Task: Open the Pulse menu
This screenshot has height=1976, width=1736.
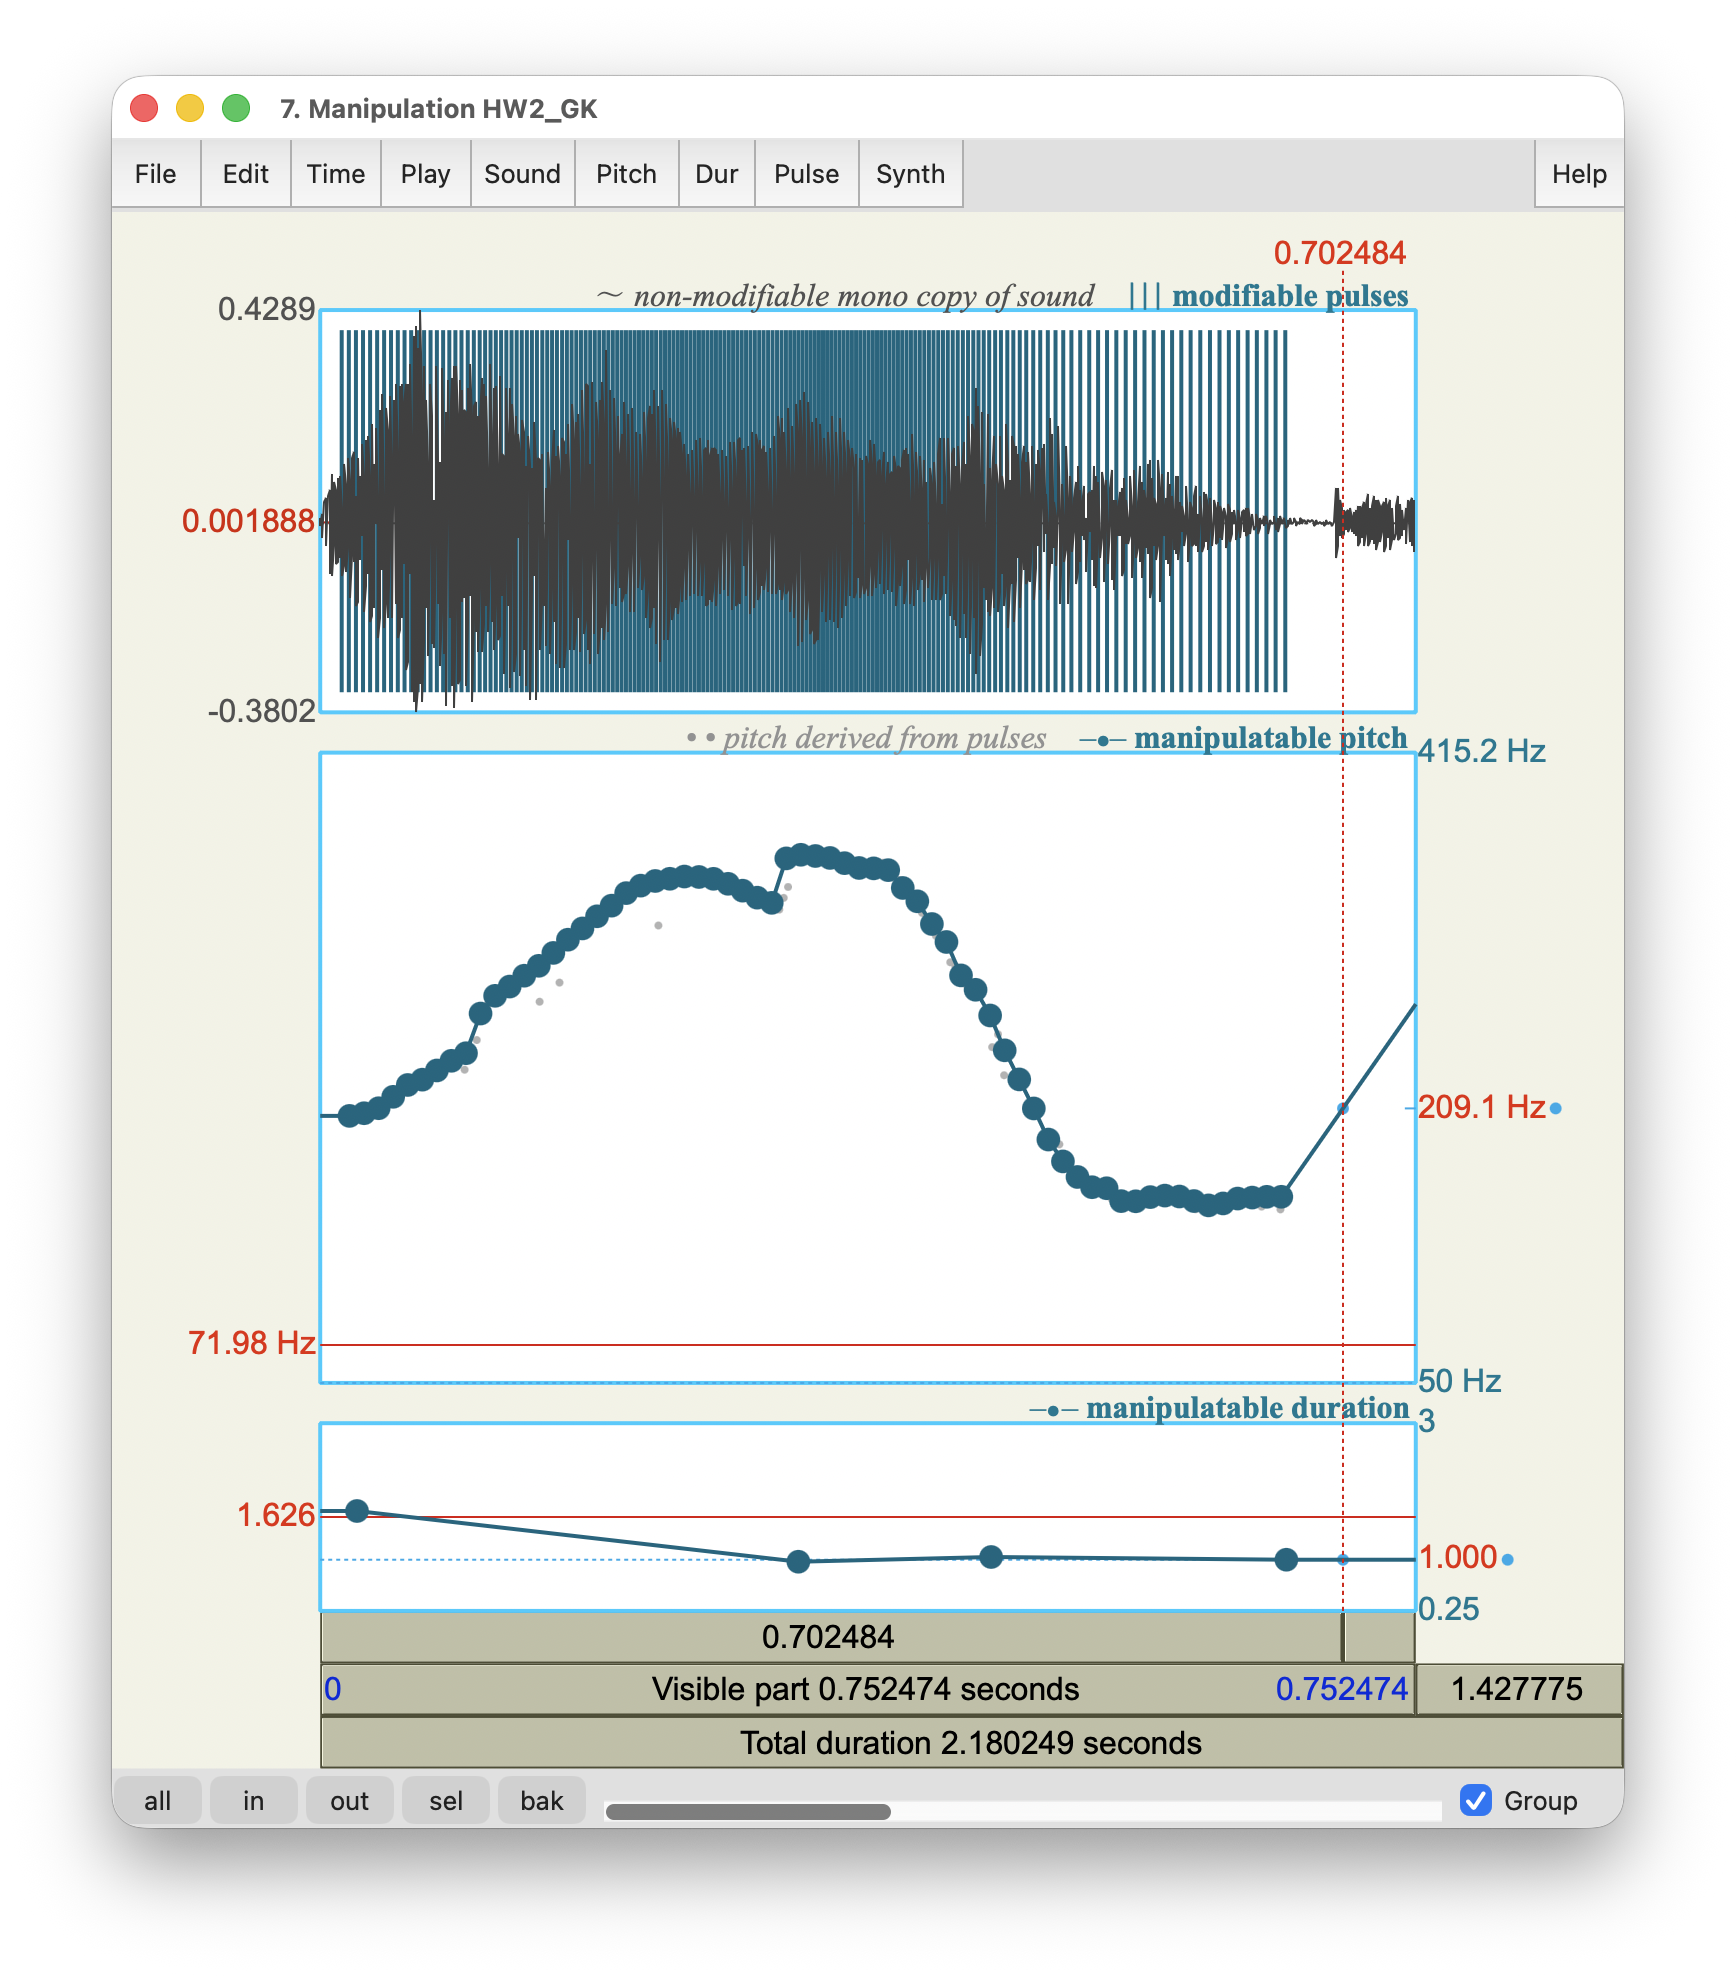Action: point(806,174)
